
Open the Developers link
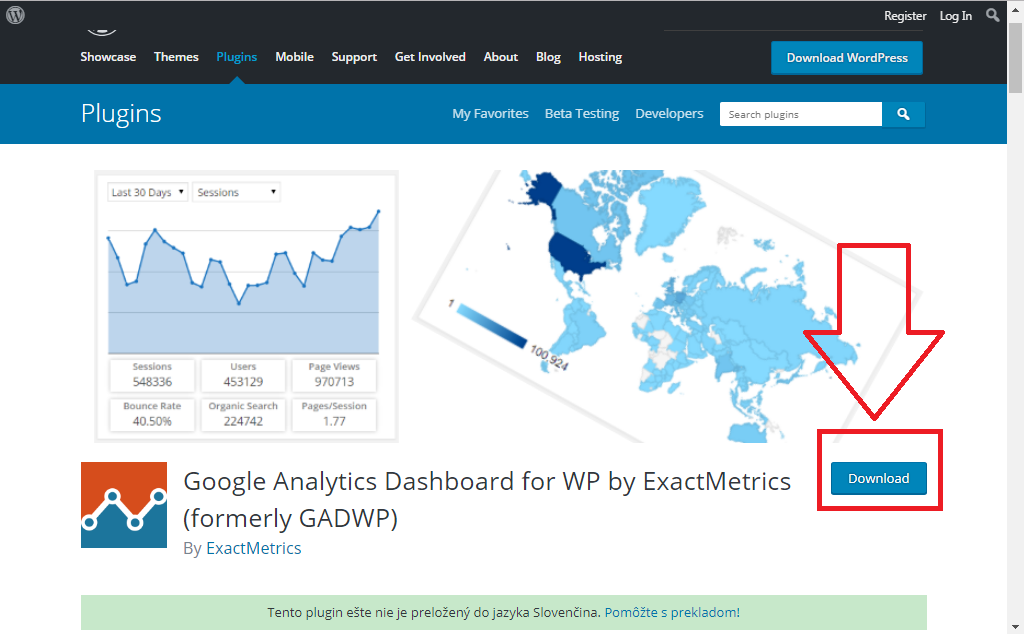(669, 114)
